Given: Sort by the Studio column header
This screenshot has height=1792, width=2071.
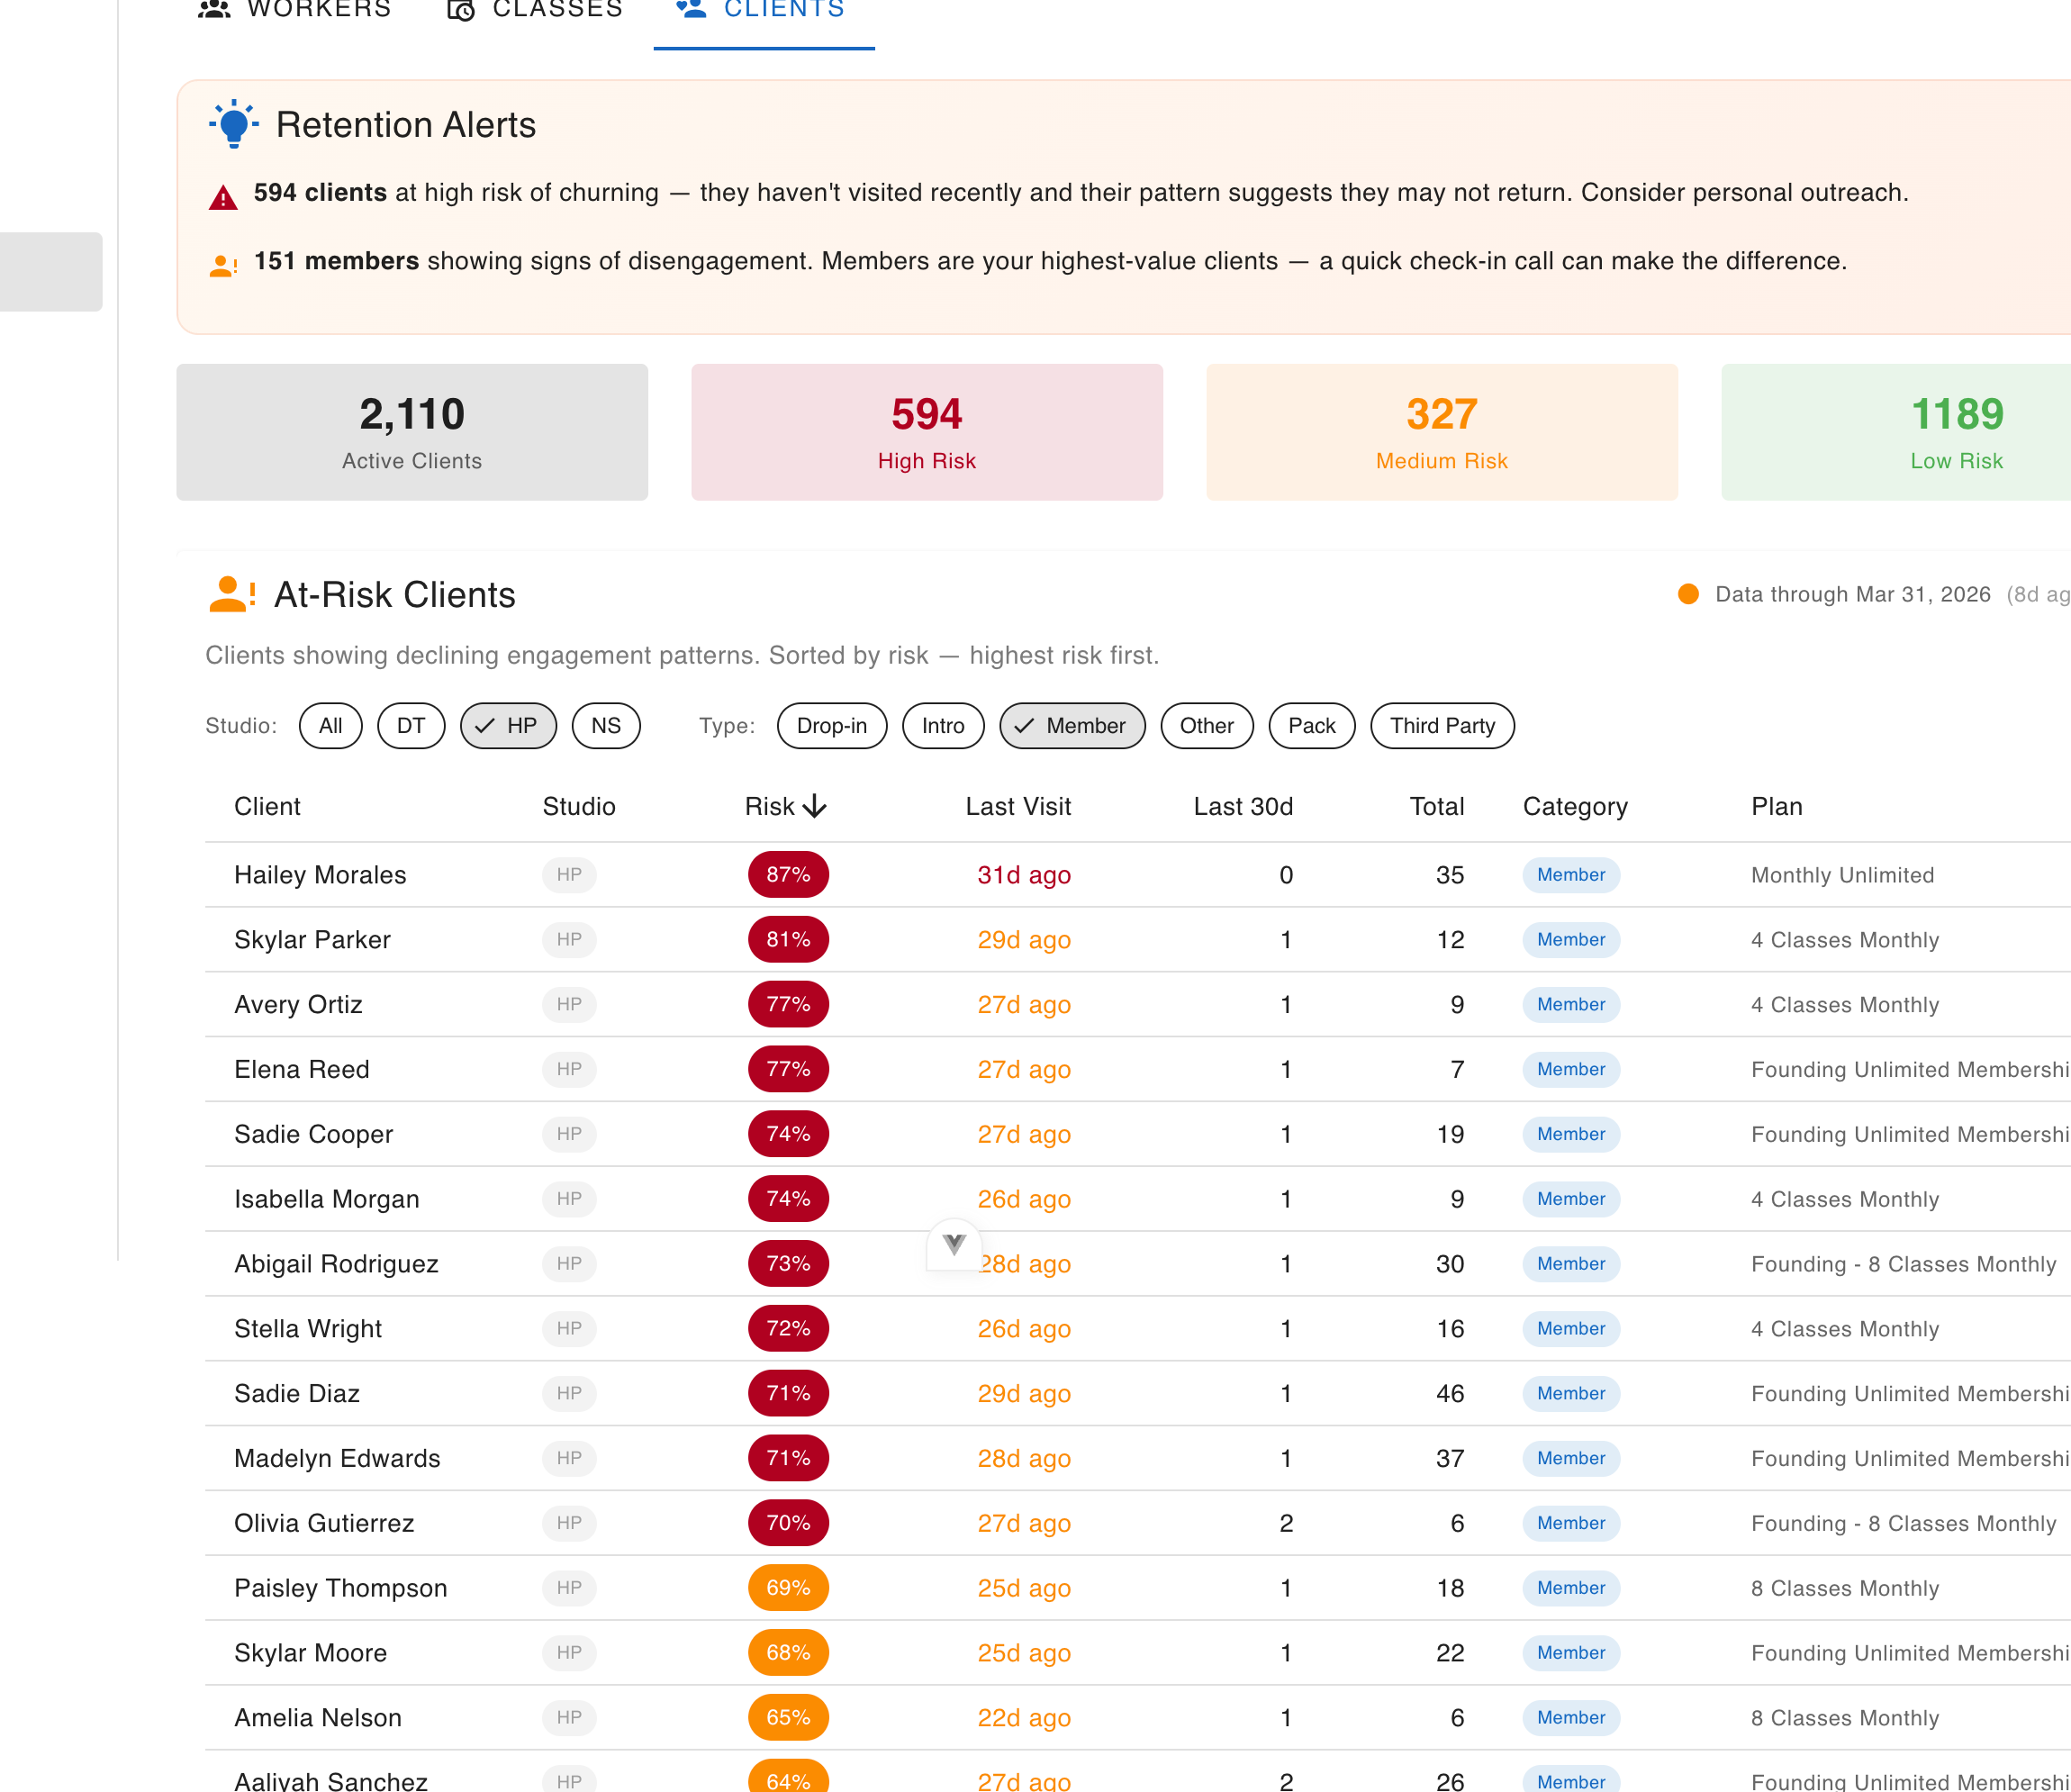Looking at the screenshot, I should click(x=579, y=806).
